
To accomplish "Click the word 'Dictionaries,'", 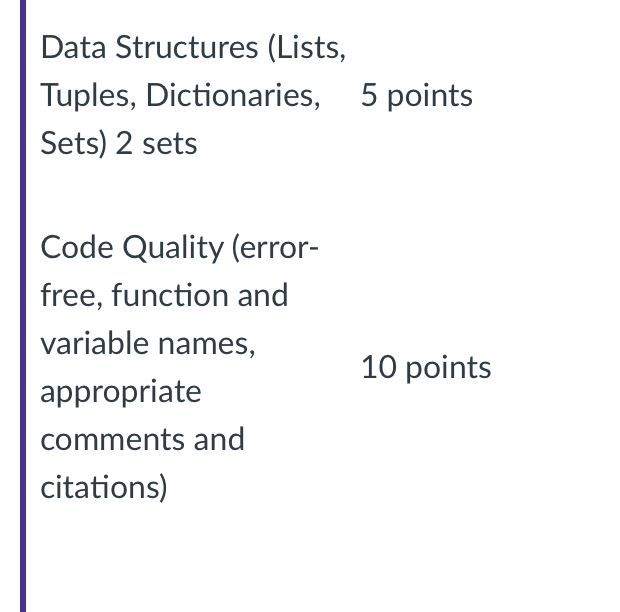I will point(233,96).
